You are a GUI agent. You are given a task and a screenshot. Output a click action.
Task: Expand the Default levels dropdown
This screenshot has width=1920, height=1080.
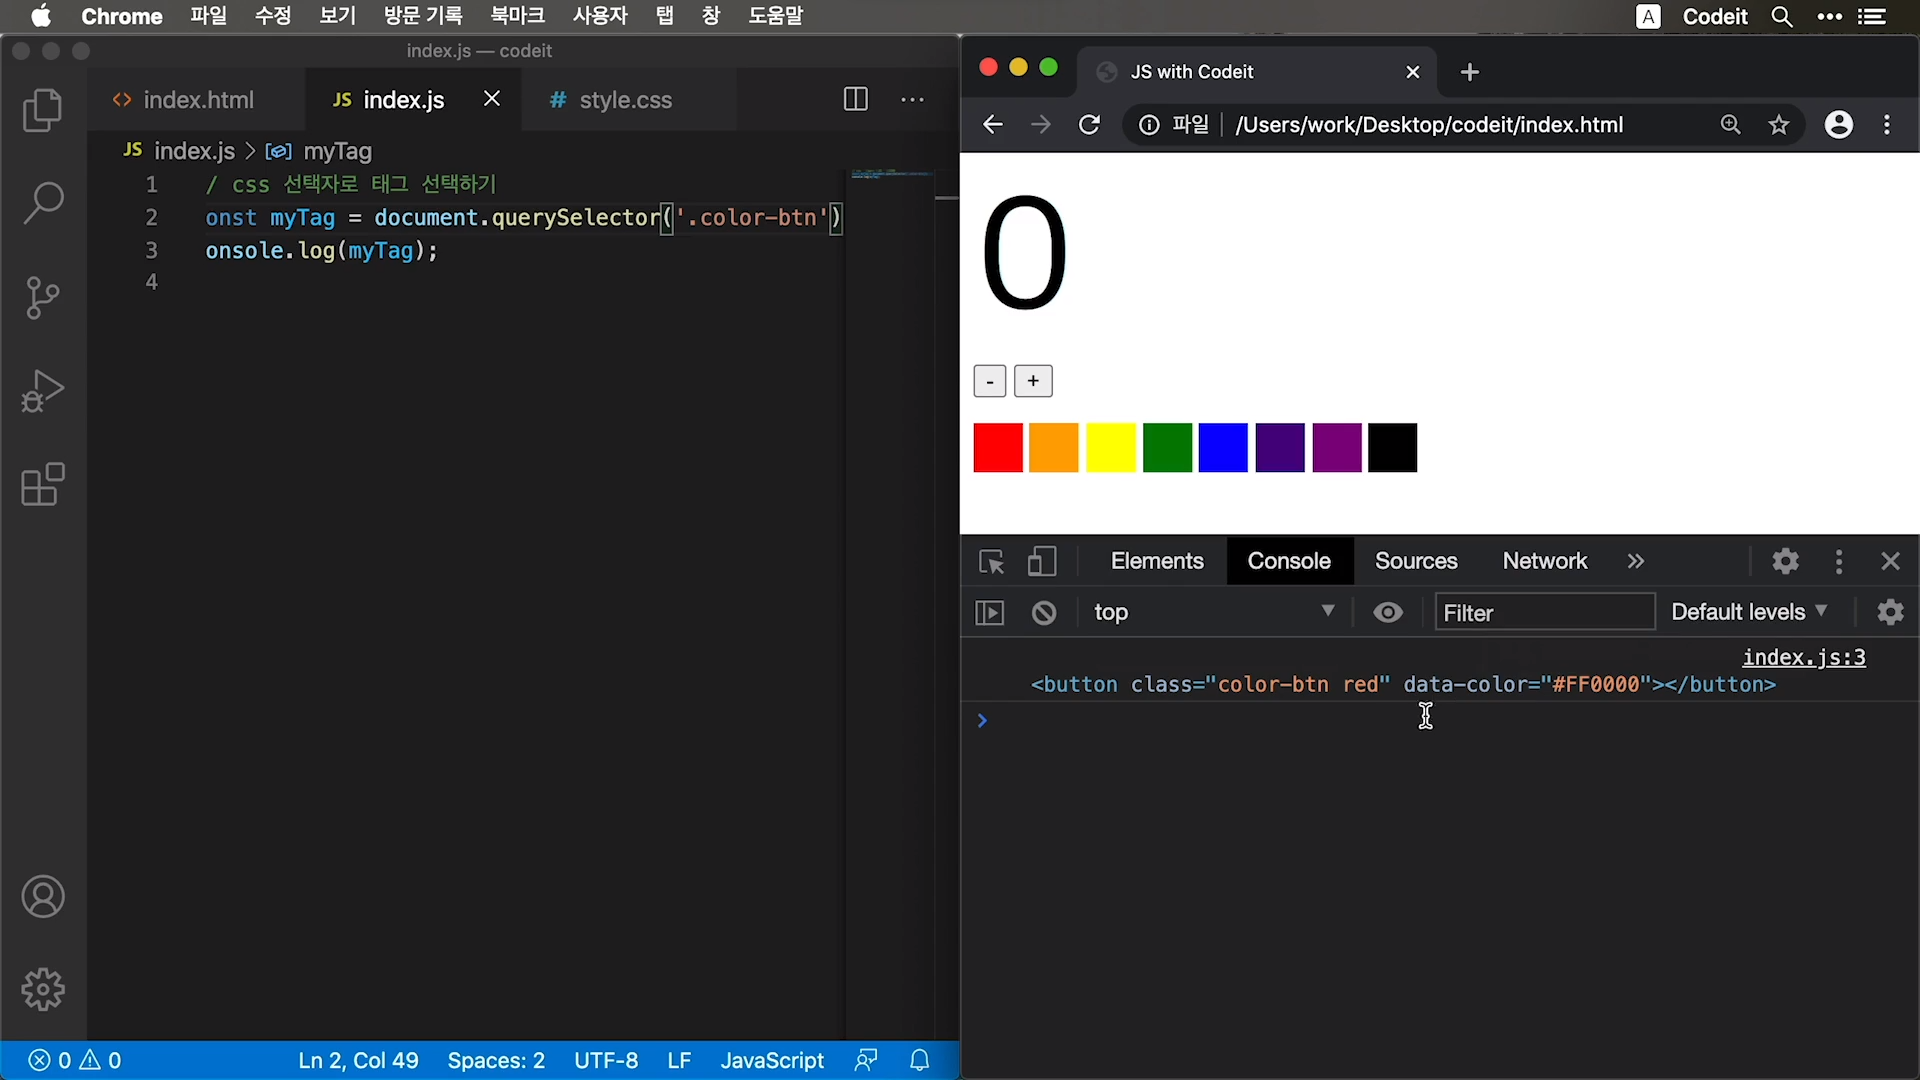pyautogui.click(x=1749, y=612)
